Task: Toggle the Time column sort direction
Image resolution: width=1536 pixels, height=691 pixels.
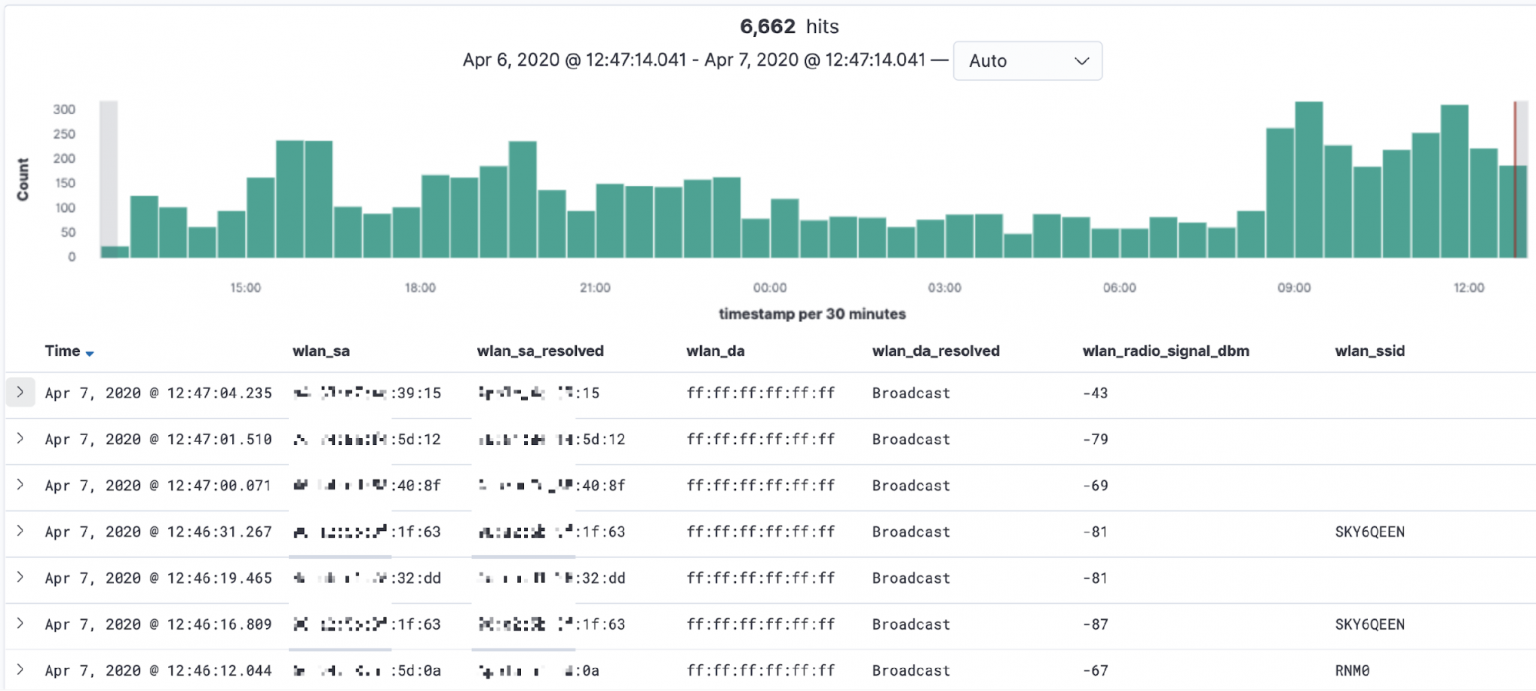Action: (90, 351)
